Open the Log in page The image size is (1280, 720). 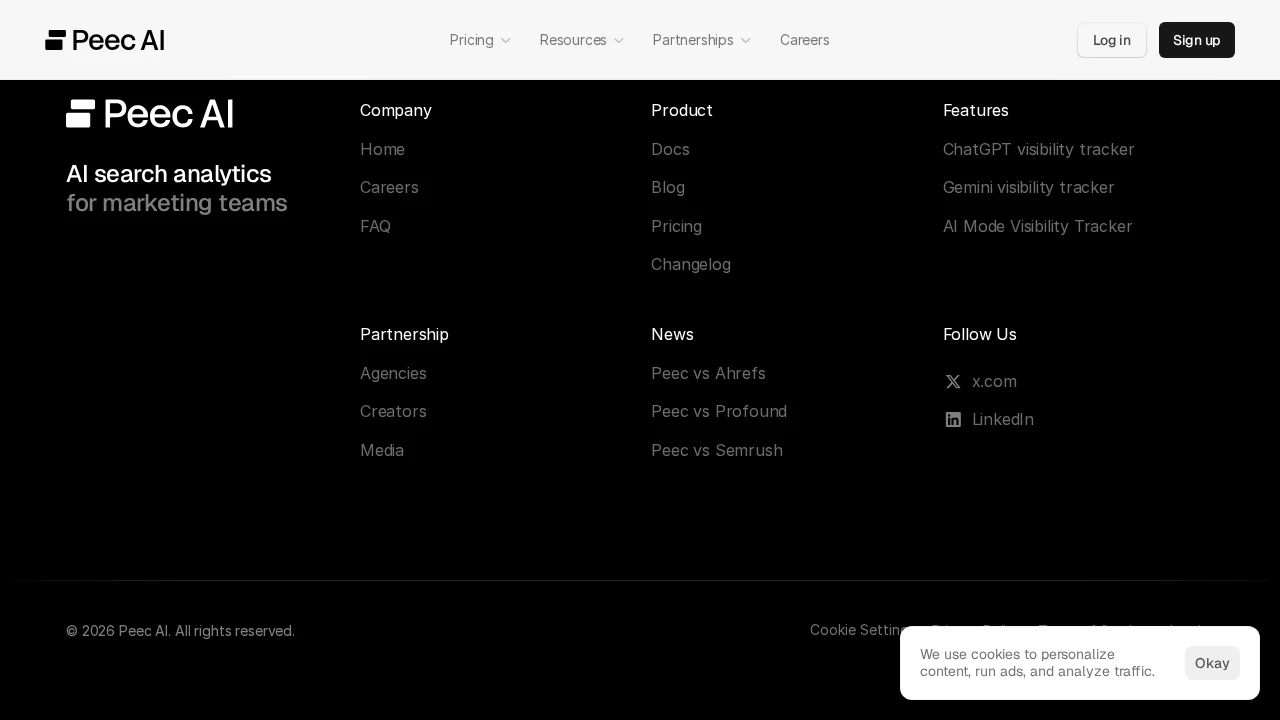tap(1111, 40)
